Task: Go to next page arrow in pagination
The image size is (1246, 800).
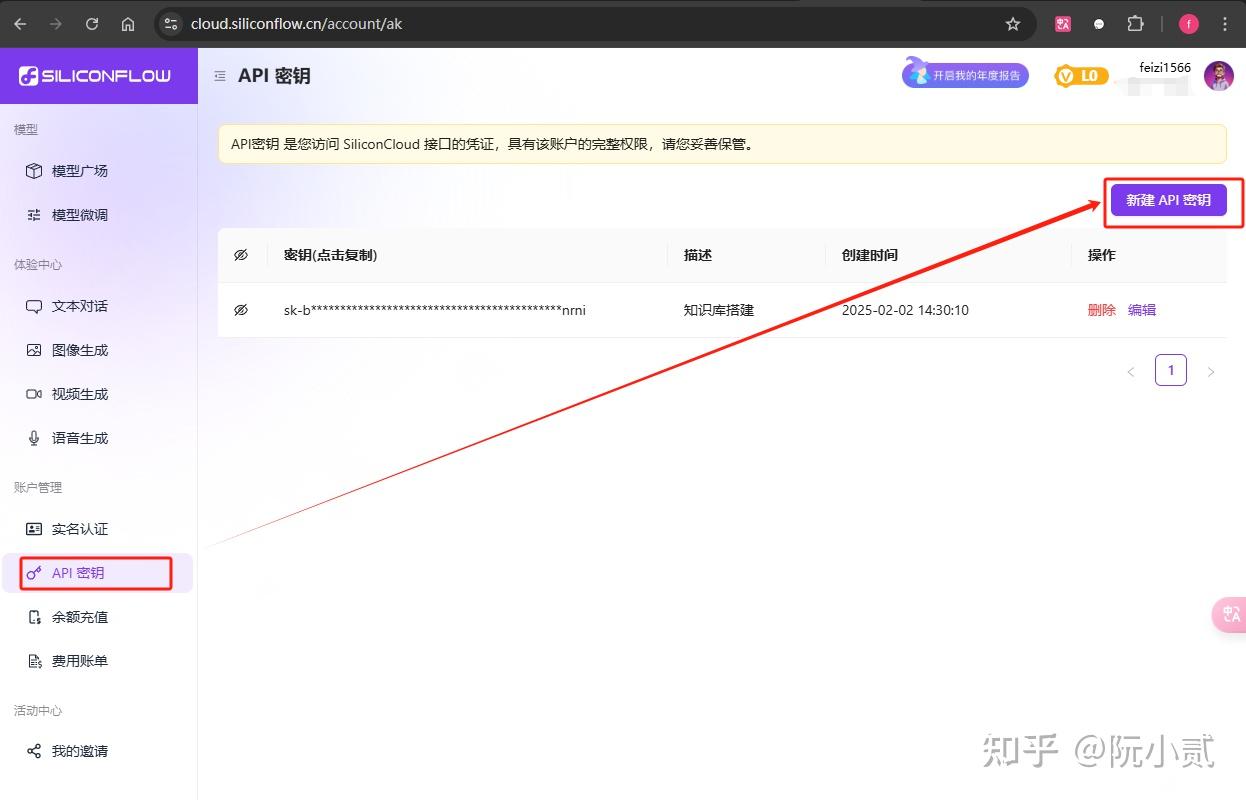Action: (1211, 372)
